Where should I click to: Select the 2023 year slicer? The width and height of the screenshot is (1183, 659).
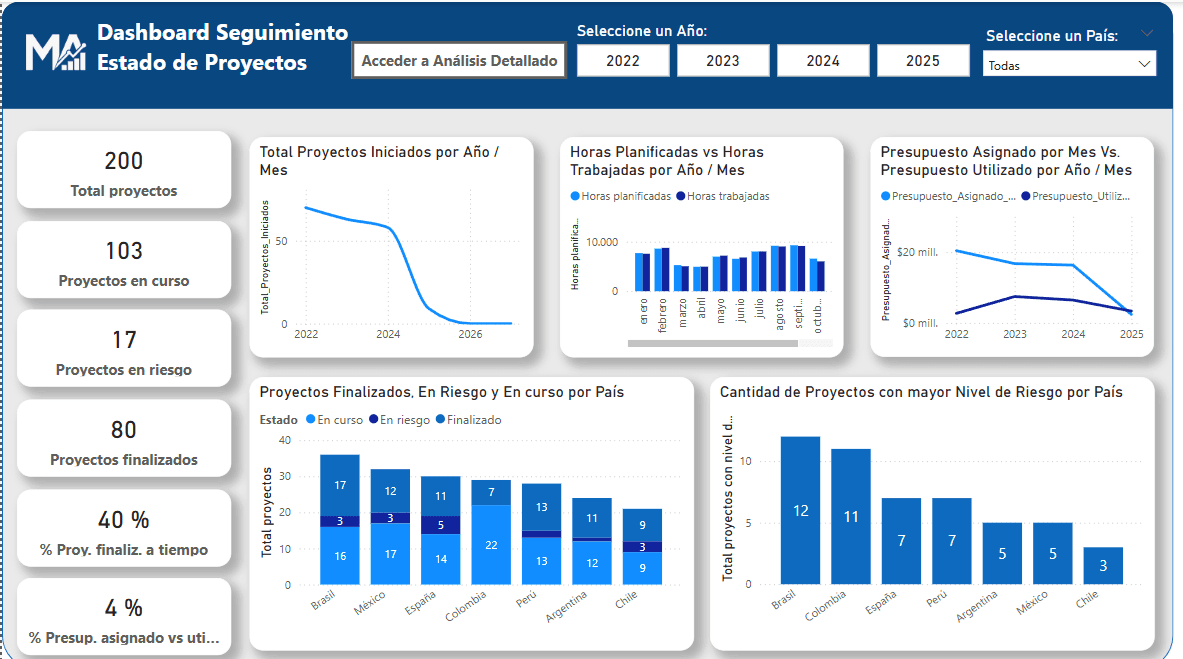[x=722, y=61]
